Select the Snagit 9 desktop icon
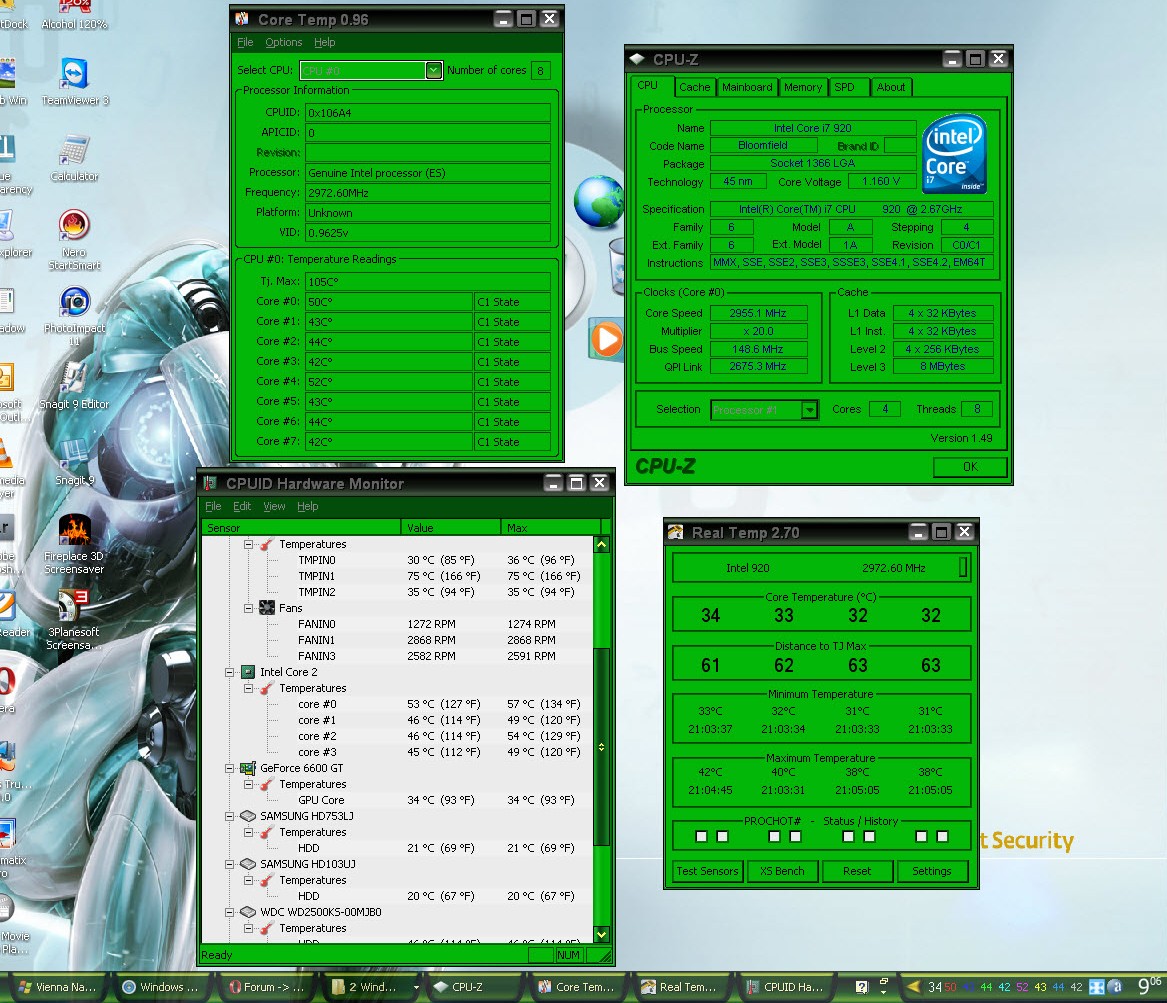 (74, 462)
